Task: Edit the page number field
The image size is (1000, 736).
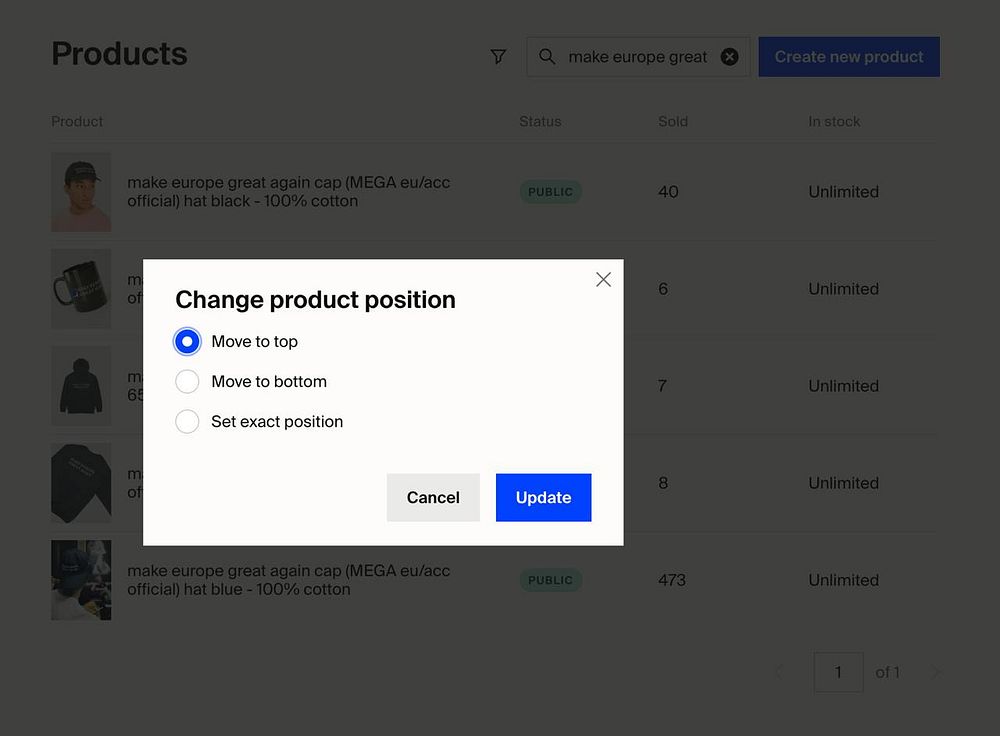Action: 838,672
